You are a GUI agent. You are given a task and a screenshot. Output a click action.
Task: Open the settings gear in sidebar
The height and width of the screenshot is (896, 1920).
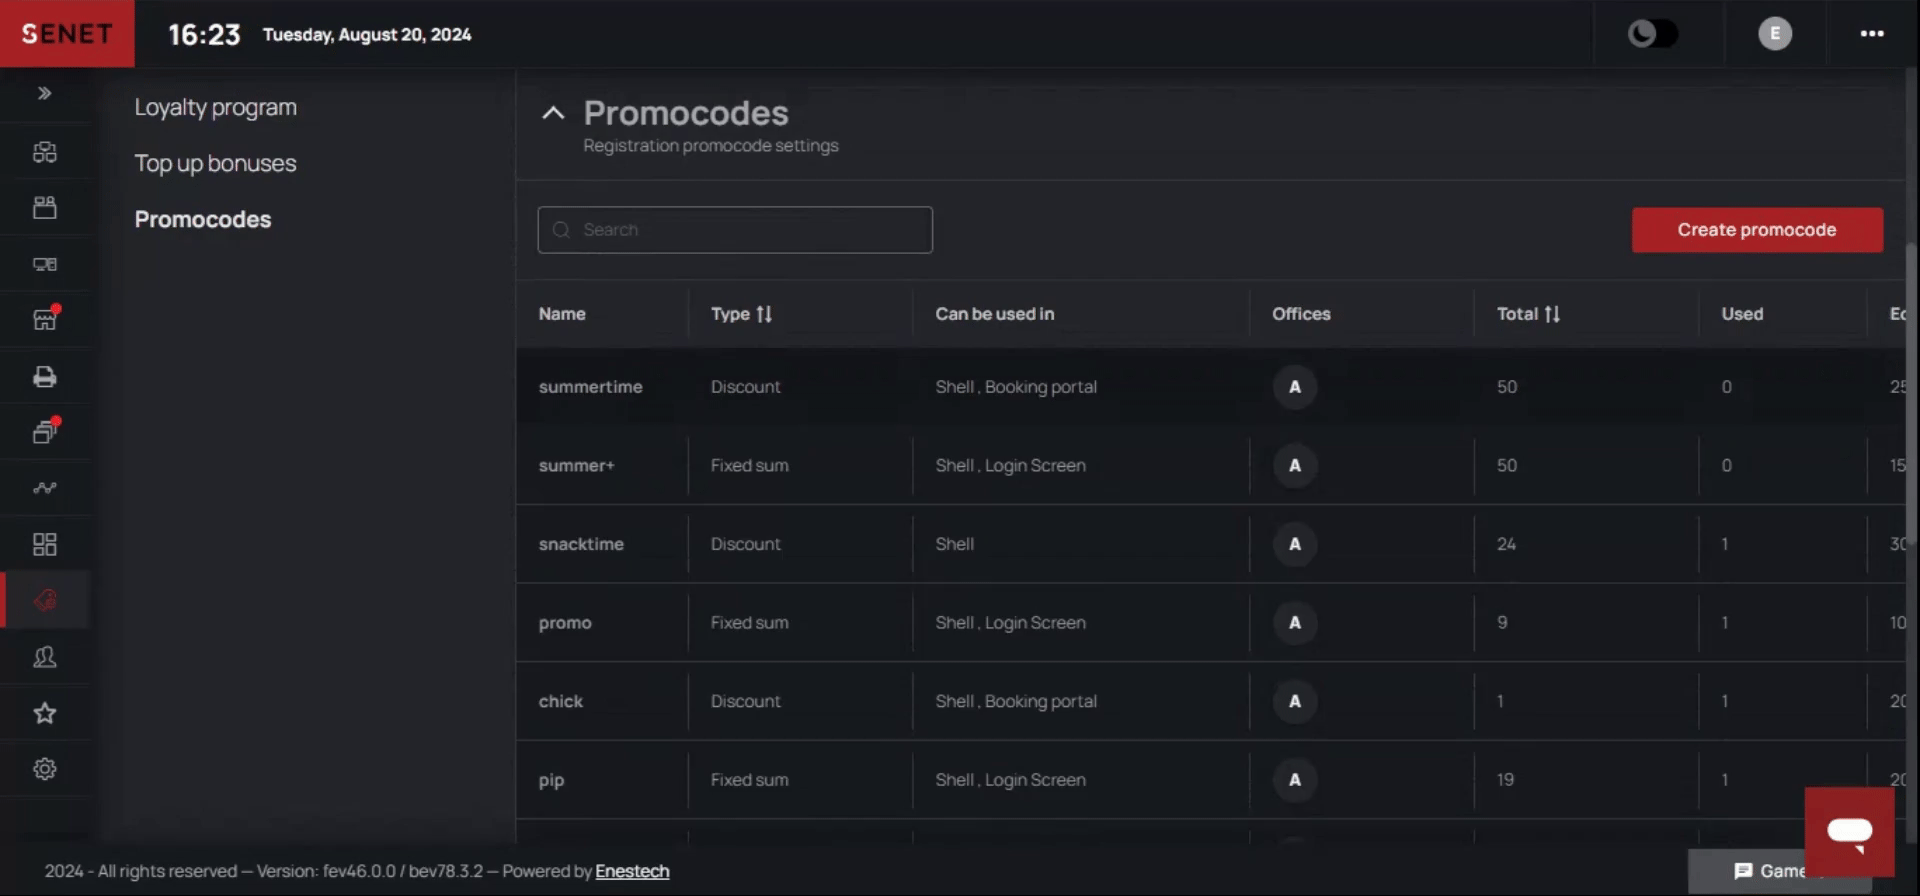pyautogui.click(x=45, y=769)
